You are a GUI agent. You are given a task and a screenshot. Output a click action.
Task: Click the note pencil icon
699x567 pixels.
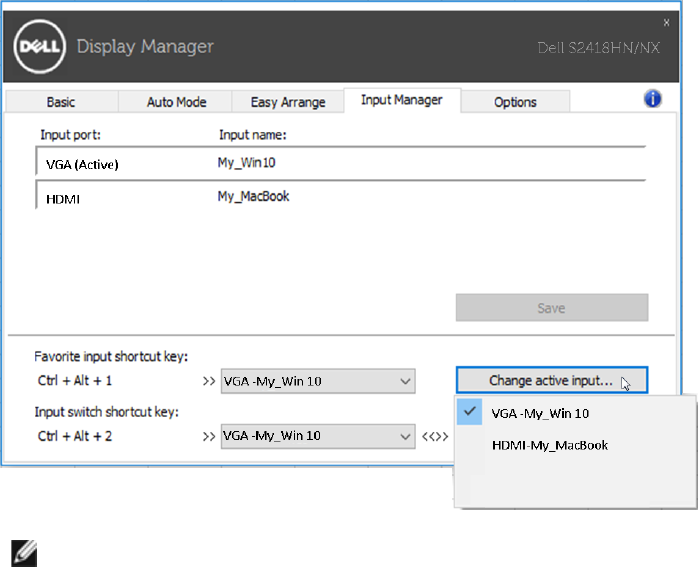pyautogui.click(x=25, y=551)
